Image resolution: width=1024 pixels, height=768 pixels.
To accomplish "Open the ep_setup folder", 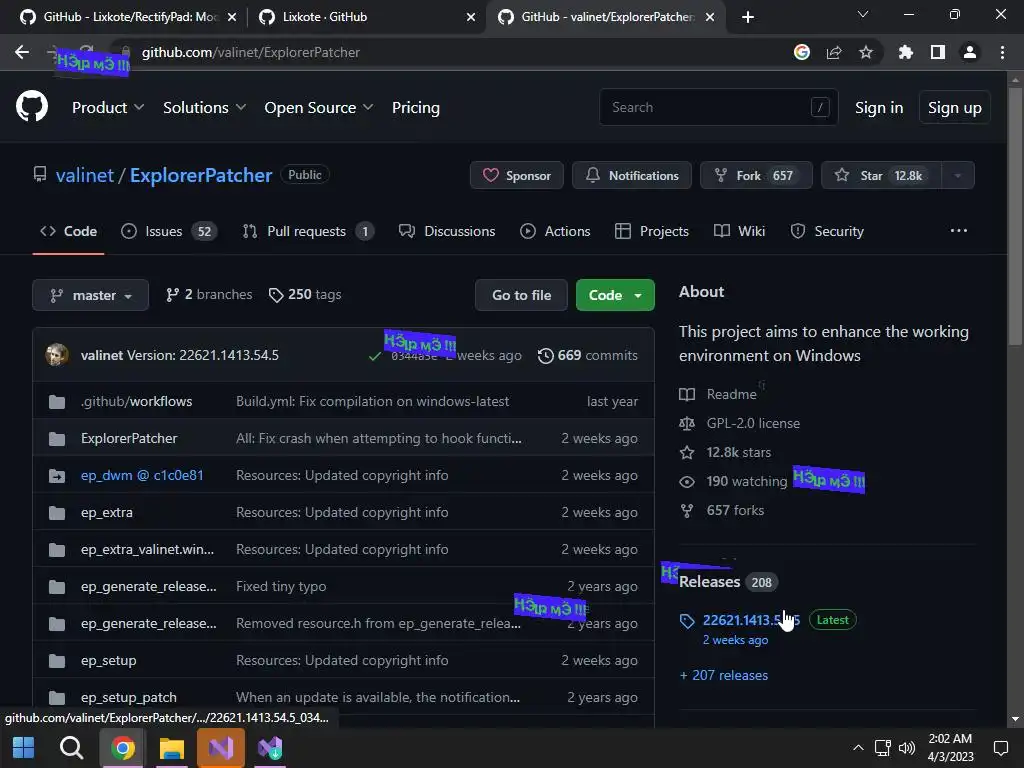I will 108,660.
